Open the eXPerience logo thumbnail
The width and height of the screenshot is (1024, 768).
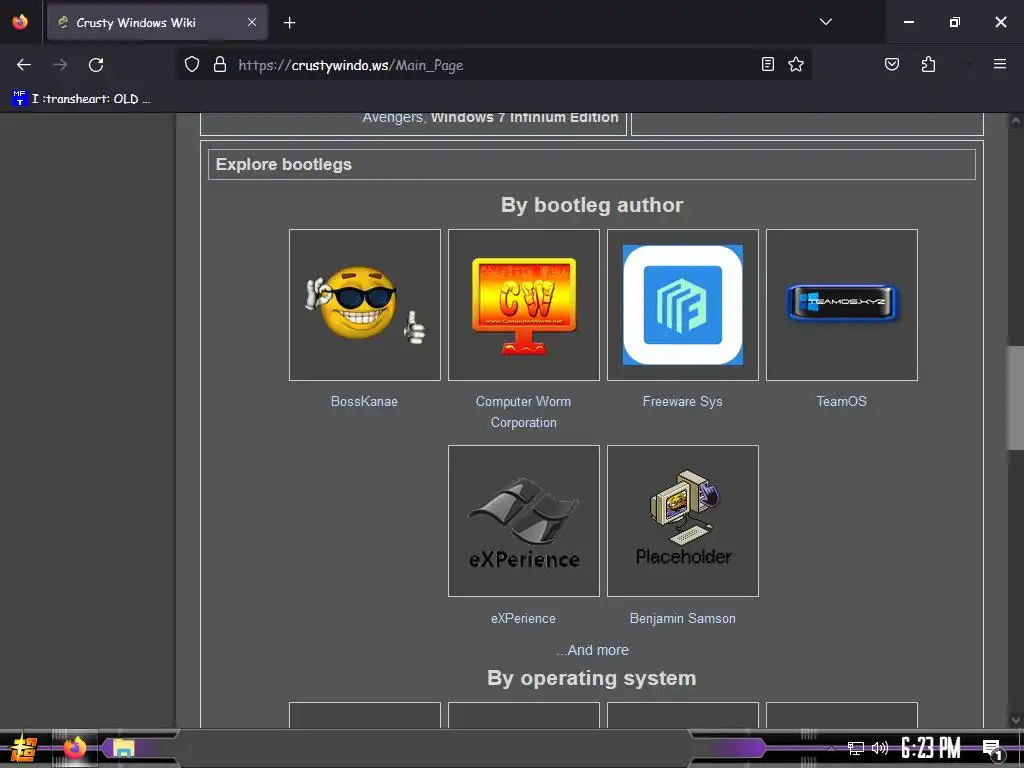524,521
